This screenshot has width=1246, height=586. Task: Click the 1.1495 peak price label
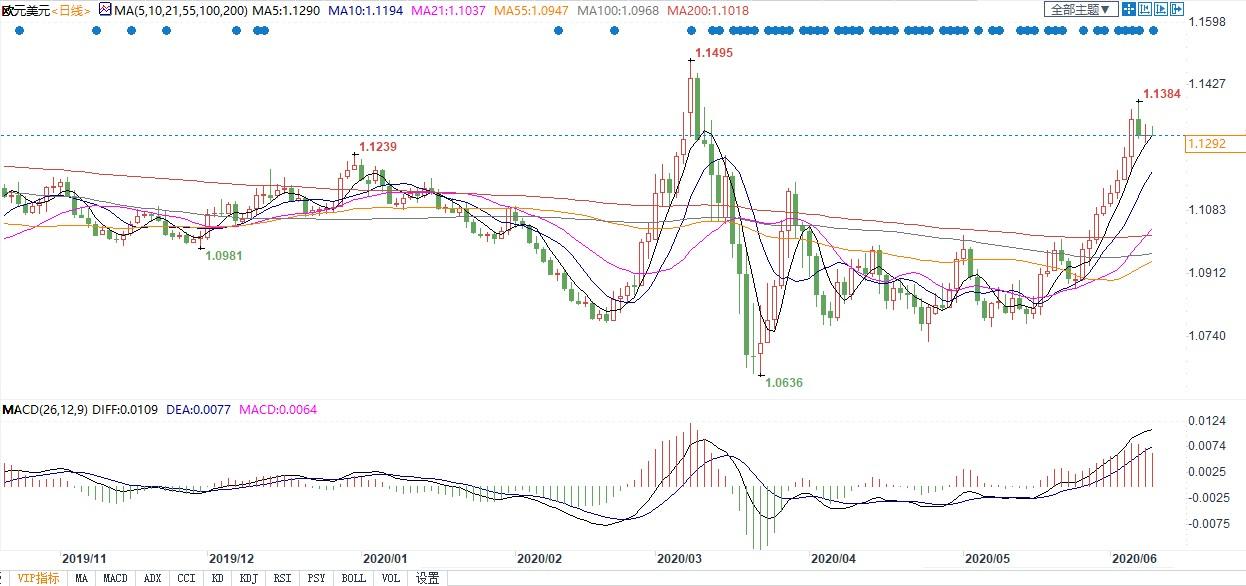click(x=714, y=53)
